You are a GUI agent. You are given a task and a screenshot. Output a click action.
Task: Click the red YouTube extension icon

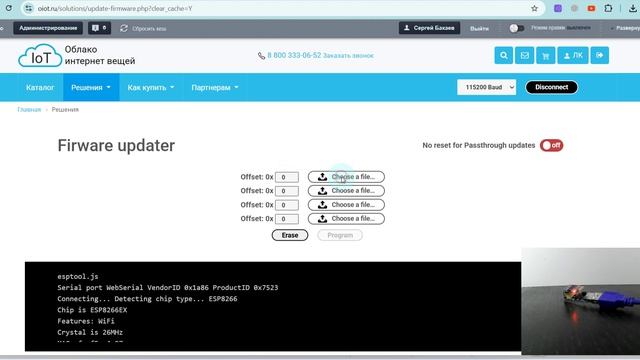point(591,8)
